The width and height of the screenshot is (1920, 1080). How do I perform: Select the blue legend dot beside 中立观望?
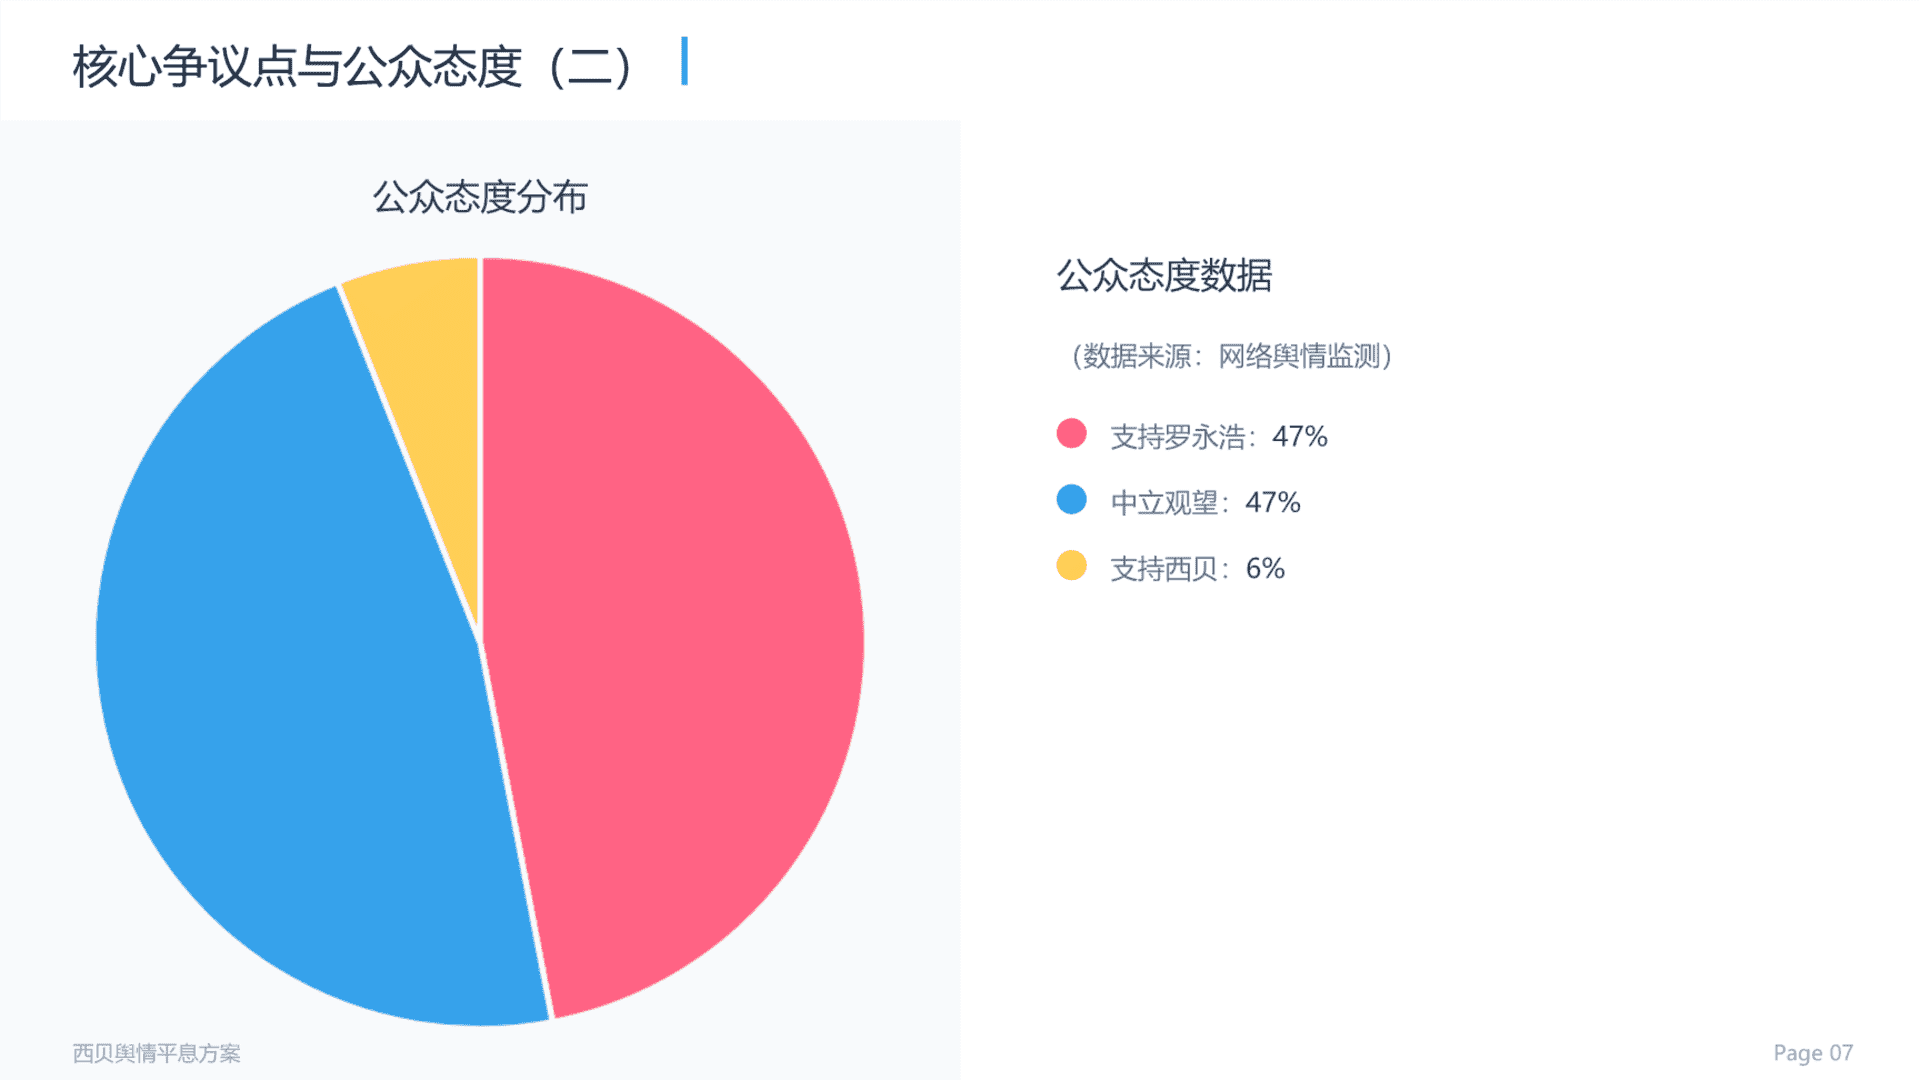(x=1071, y=500)
